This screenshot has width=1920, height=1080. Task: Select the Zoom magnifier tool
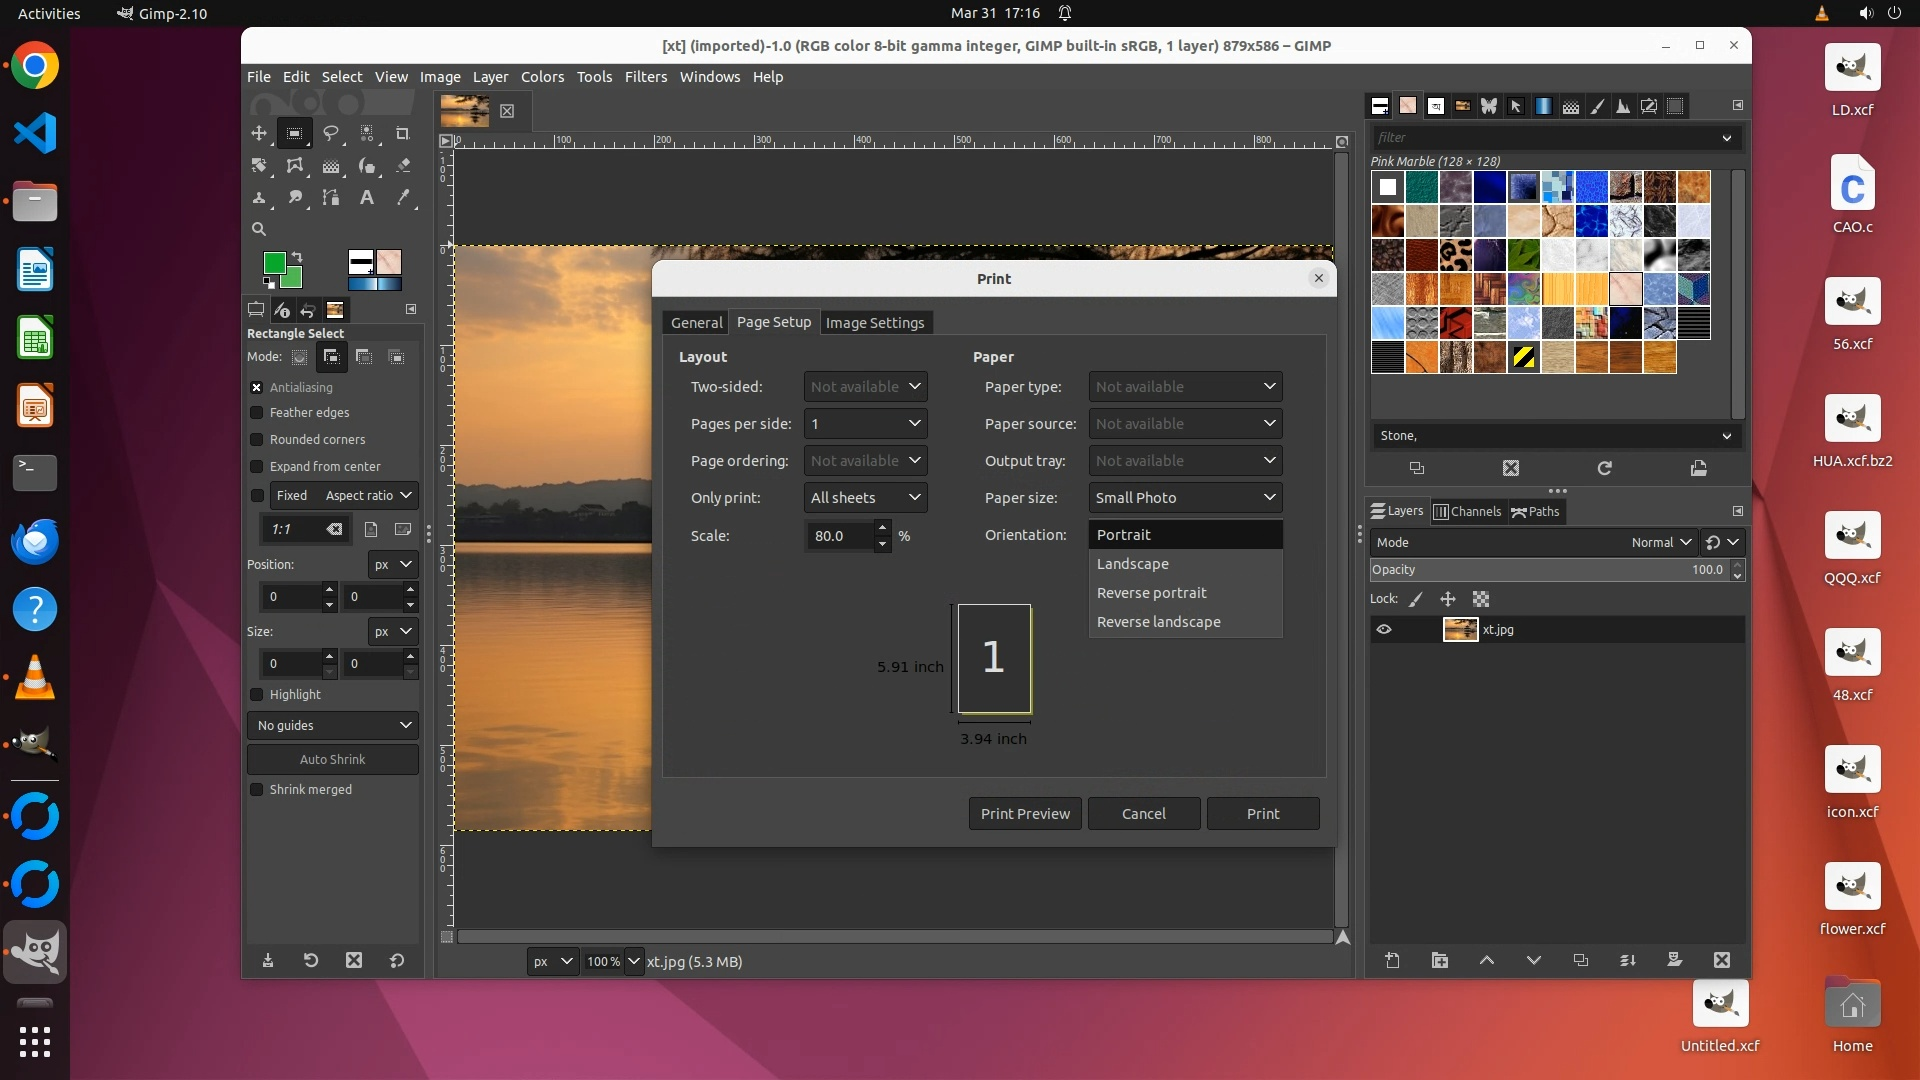coord(259,229)
